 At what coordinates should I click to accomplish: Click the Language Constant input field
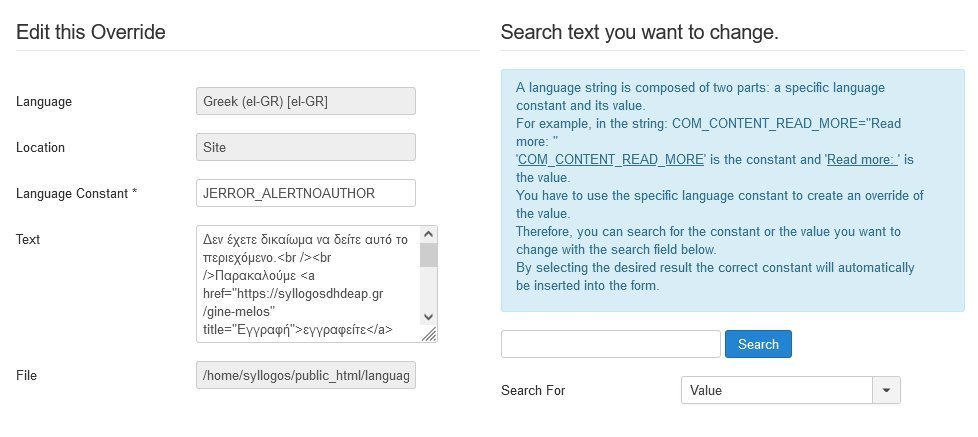(306, 193)
